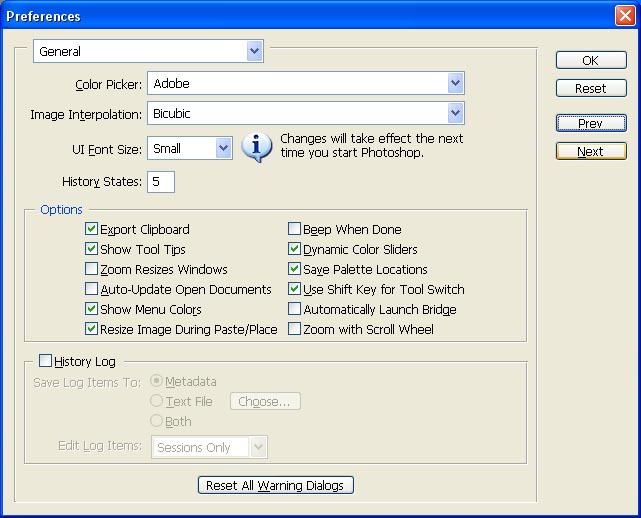Viewport: 641px width, 518px height.
Task: Close the Preferences dialog with the X
Action: click(624, 16)
